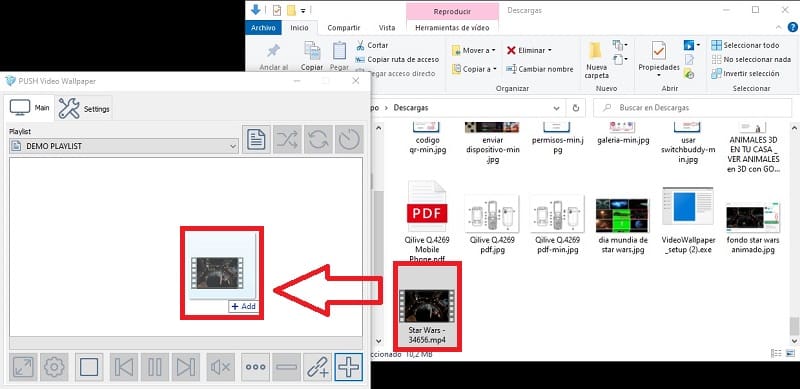This screenshot has height=389, width=800.
Task: Click the shuffle playlist icon
Action: (x=287, y=139)
